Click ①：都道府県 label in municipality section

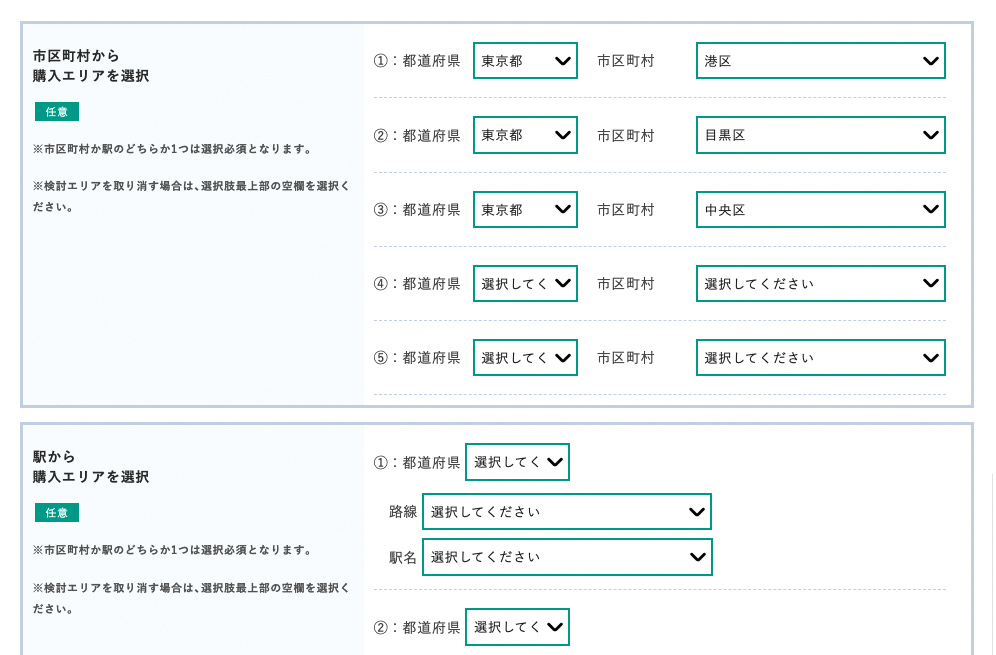click(417, 61)
